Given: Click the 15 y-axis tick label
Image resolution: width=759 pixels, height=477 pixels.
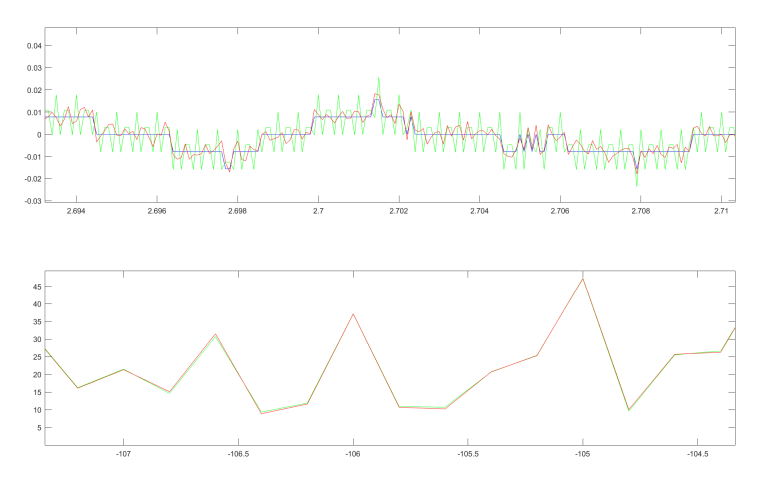Looking at the screenshot, I should [38, 393].
